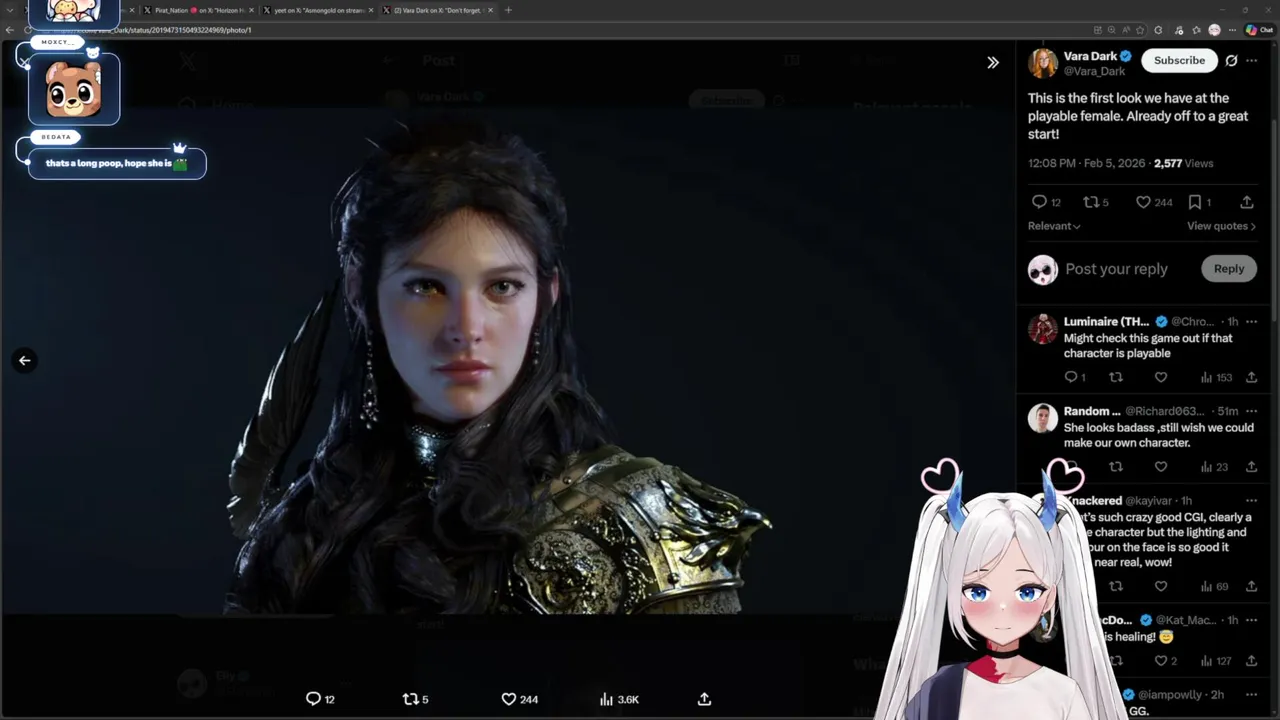
Task: Open browser settings and more menu
Action: pos(1232,30)
